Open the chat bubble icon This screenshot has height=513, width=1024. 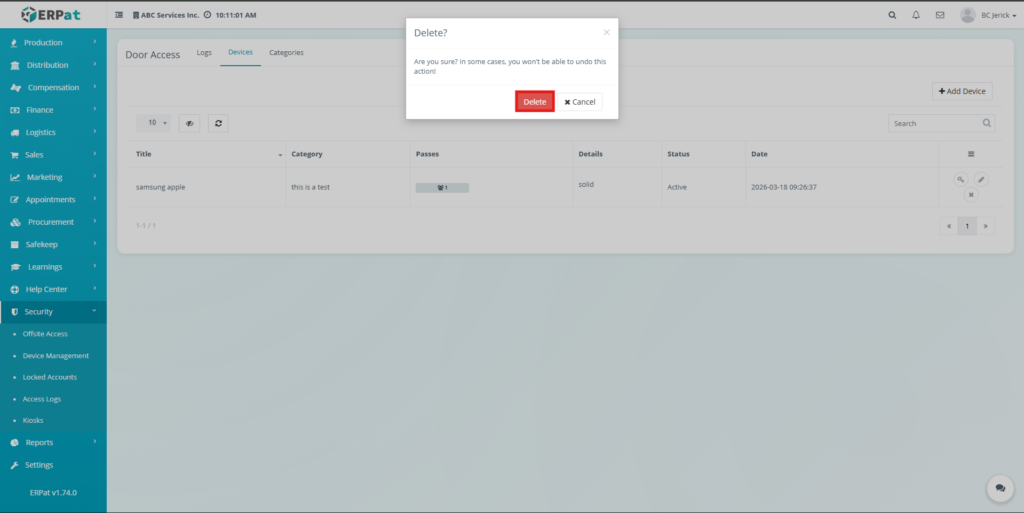click(1000, 488)
